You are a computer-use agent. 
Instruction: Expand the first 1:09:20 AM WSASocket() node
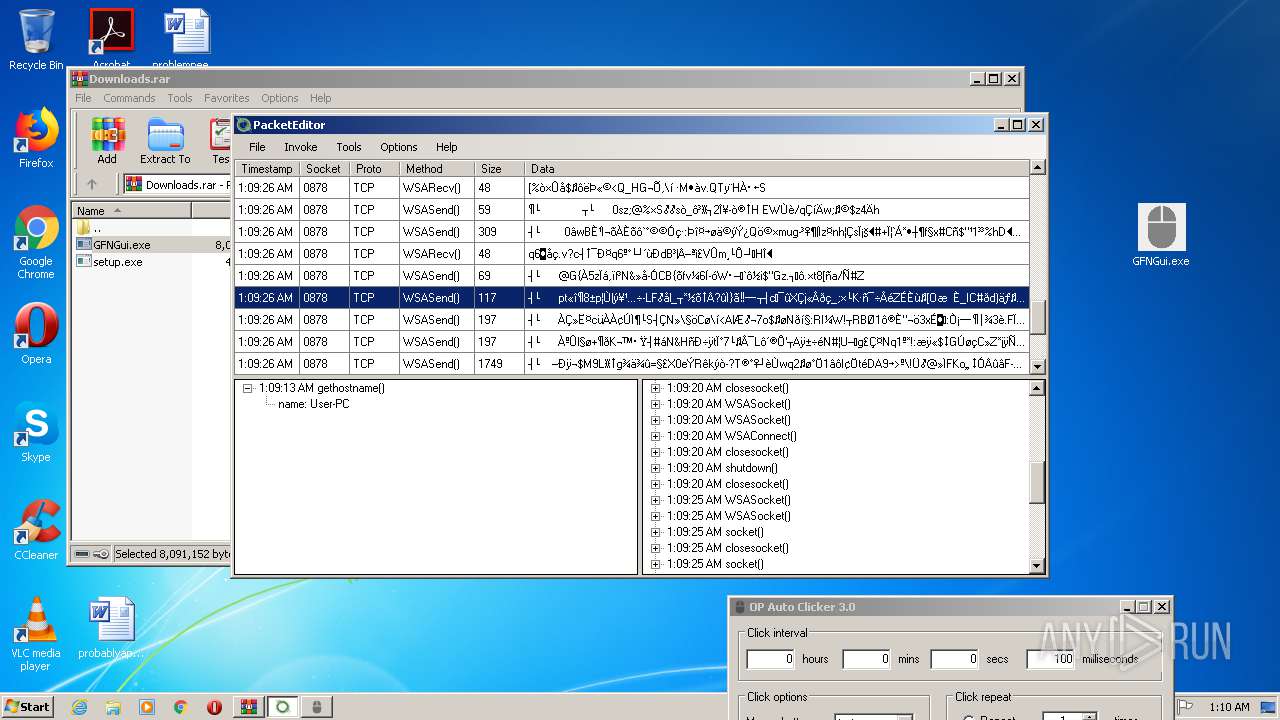point(656,404)
